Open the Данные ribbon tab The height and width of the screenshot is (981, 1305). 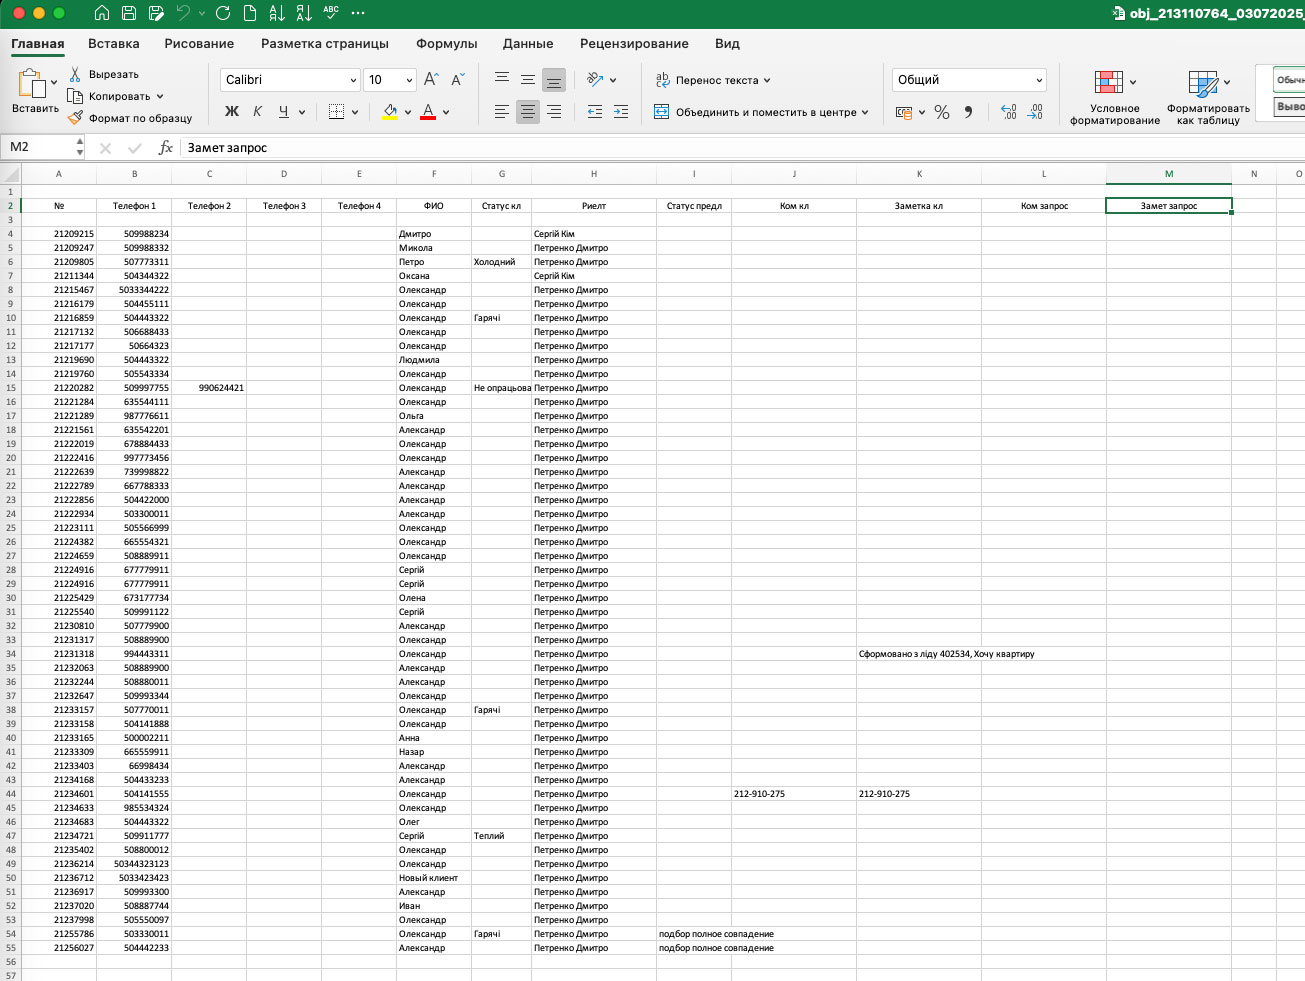(528, 44)
